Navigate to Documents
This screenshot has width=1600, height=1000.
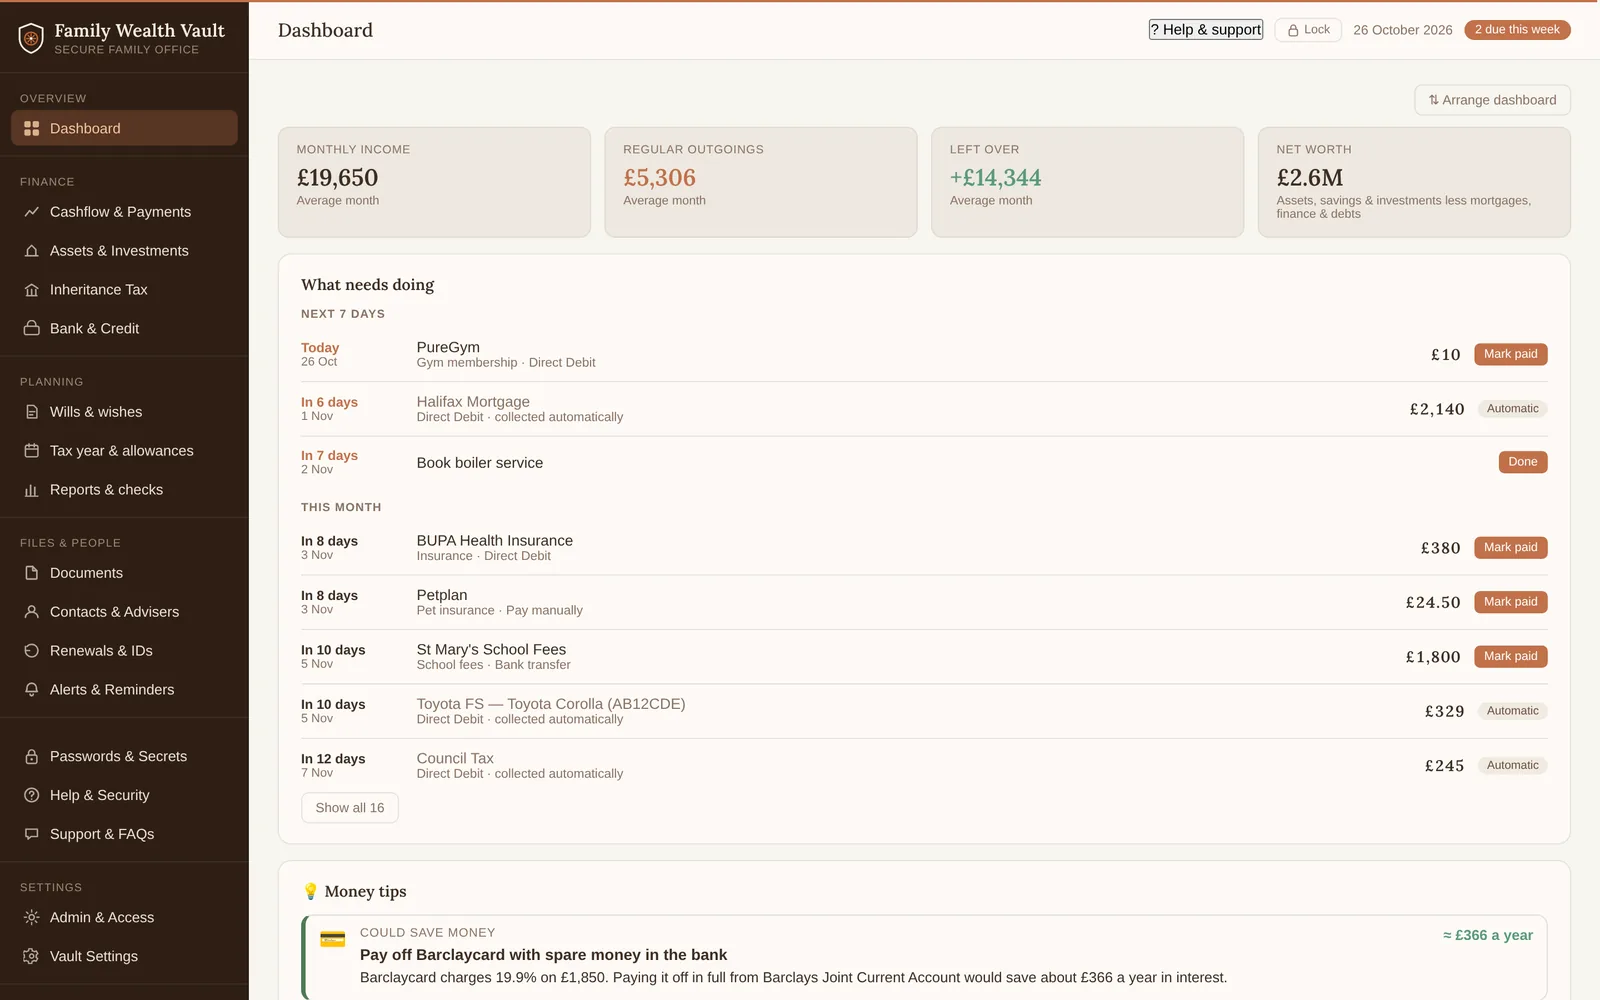pos(124,573)
